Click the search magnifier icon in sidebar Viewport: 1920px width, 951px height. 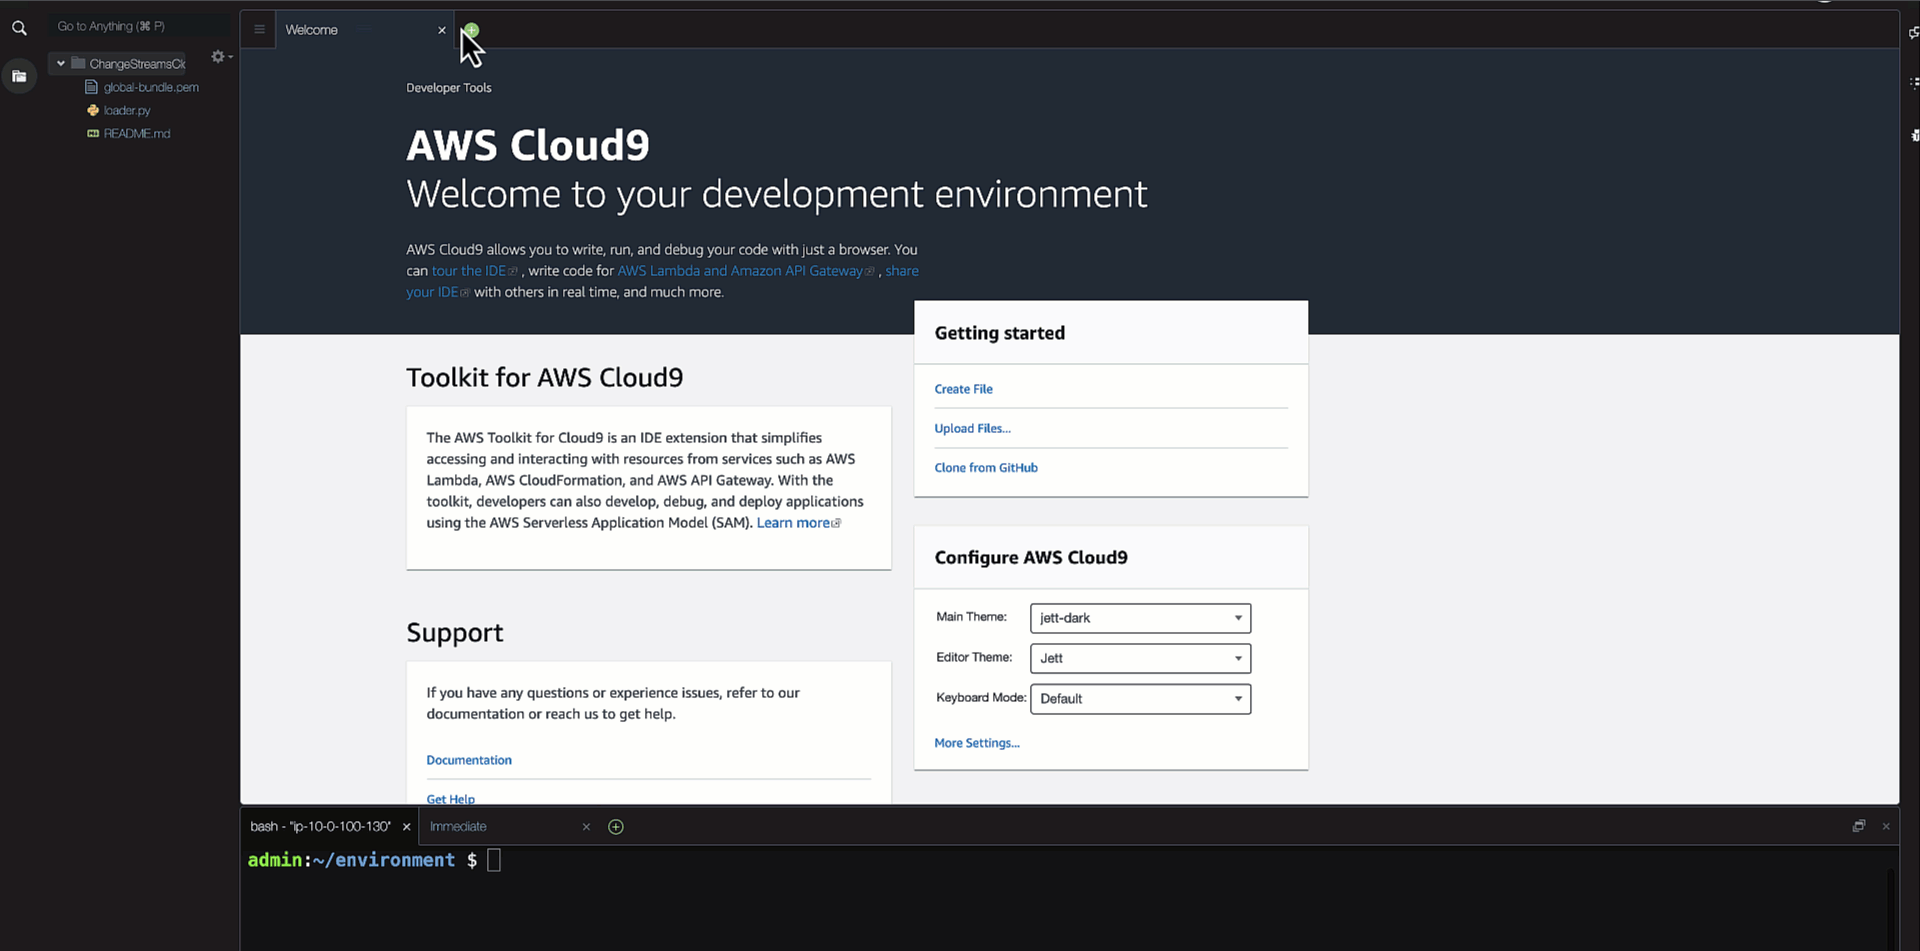click(19, 28)
